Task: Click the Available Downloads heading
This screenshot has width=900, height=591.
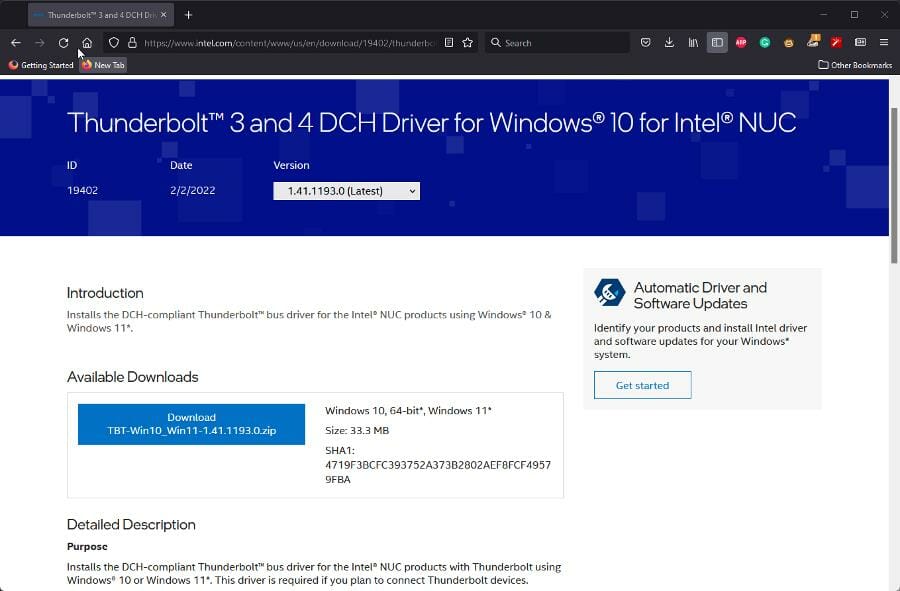Action: [133, 377]
